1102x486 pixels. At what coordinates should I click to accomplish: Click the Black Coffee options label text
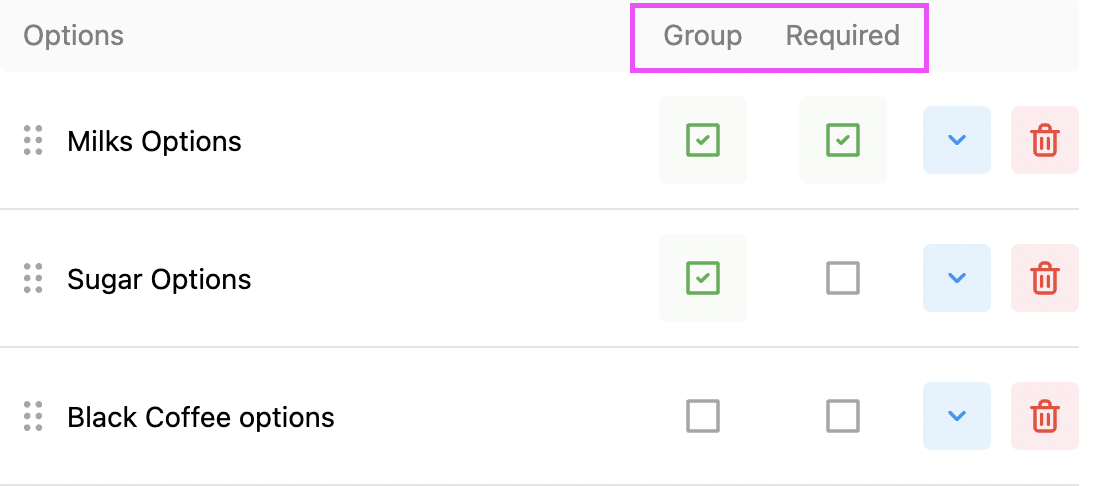(201, 417)
